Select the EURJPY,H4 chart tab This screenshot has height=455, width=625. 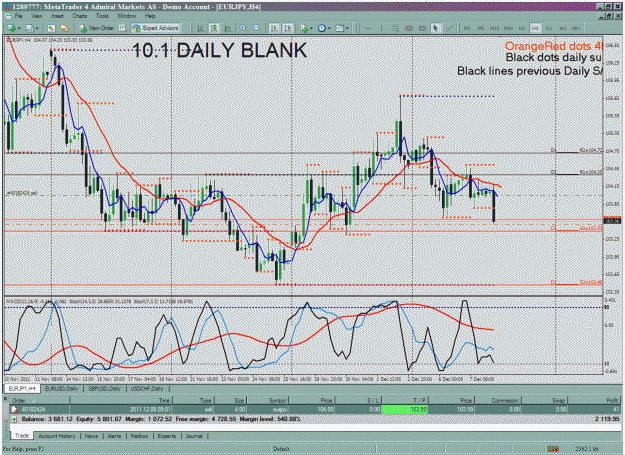click(x=22, y=388)
